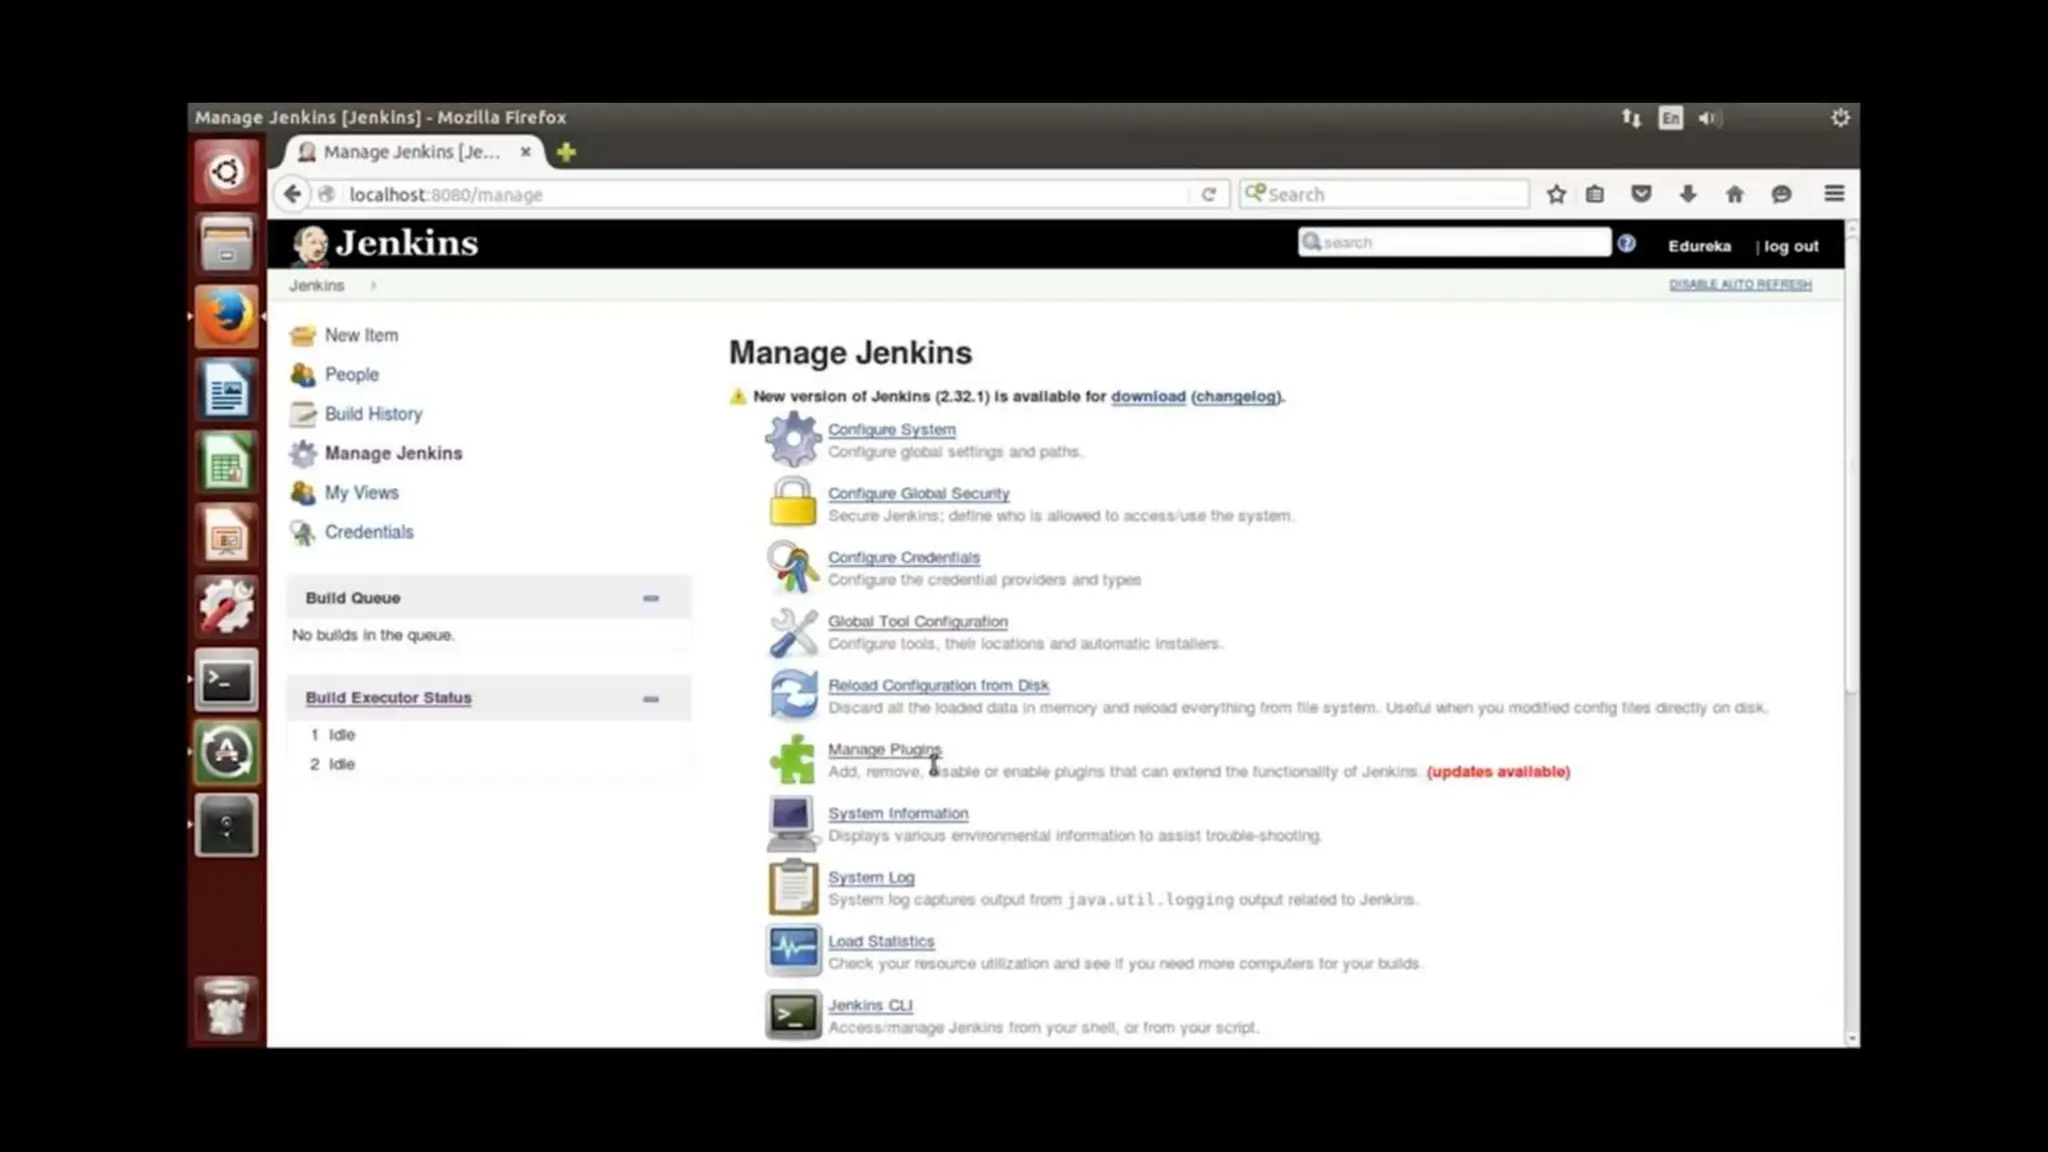
Task: Bookmark this page with the star icon
Action: click(x=1556, y=194)
